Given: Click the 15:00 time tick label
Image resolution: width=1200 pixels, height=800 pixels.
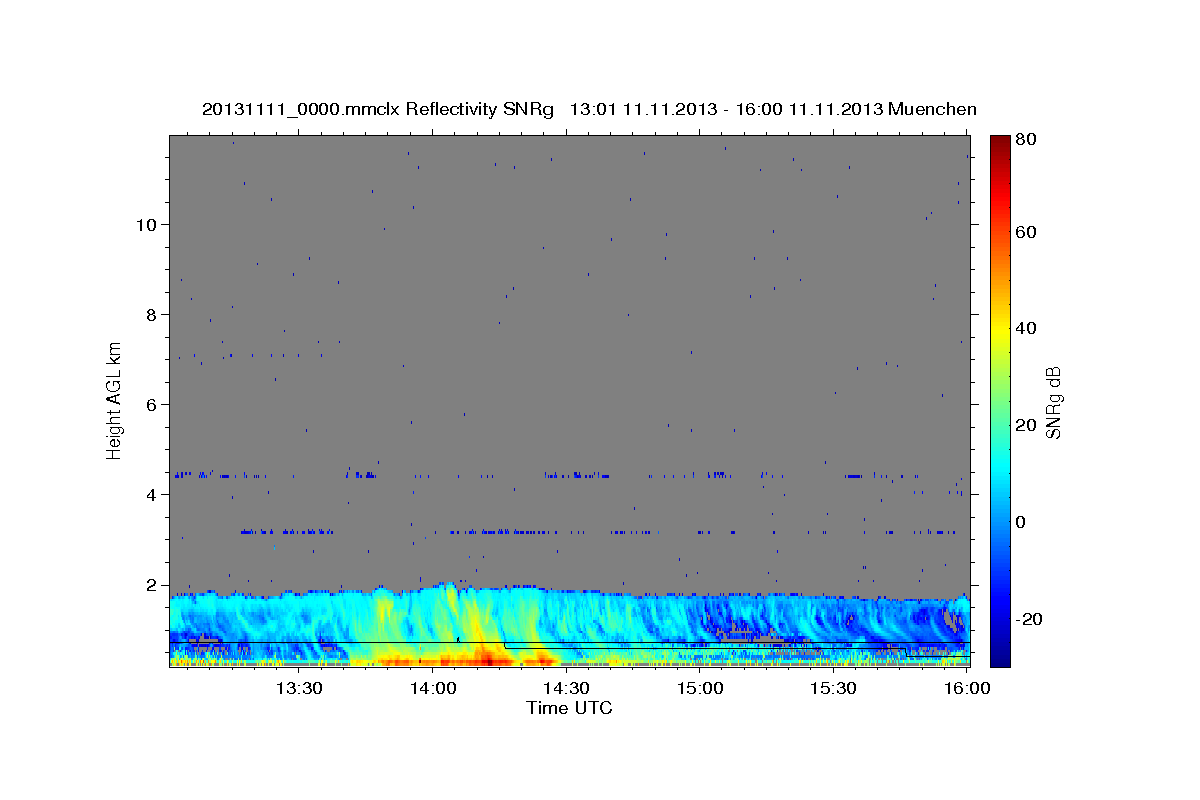Looking at the screenshot, I should [701, 688].
